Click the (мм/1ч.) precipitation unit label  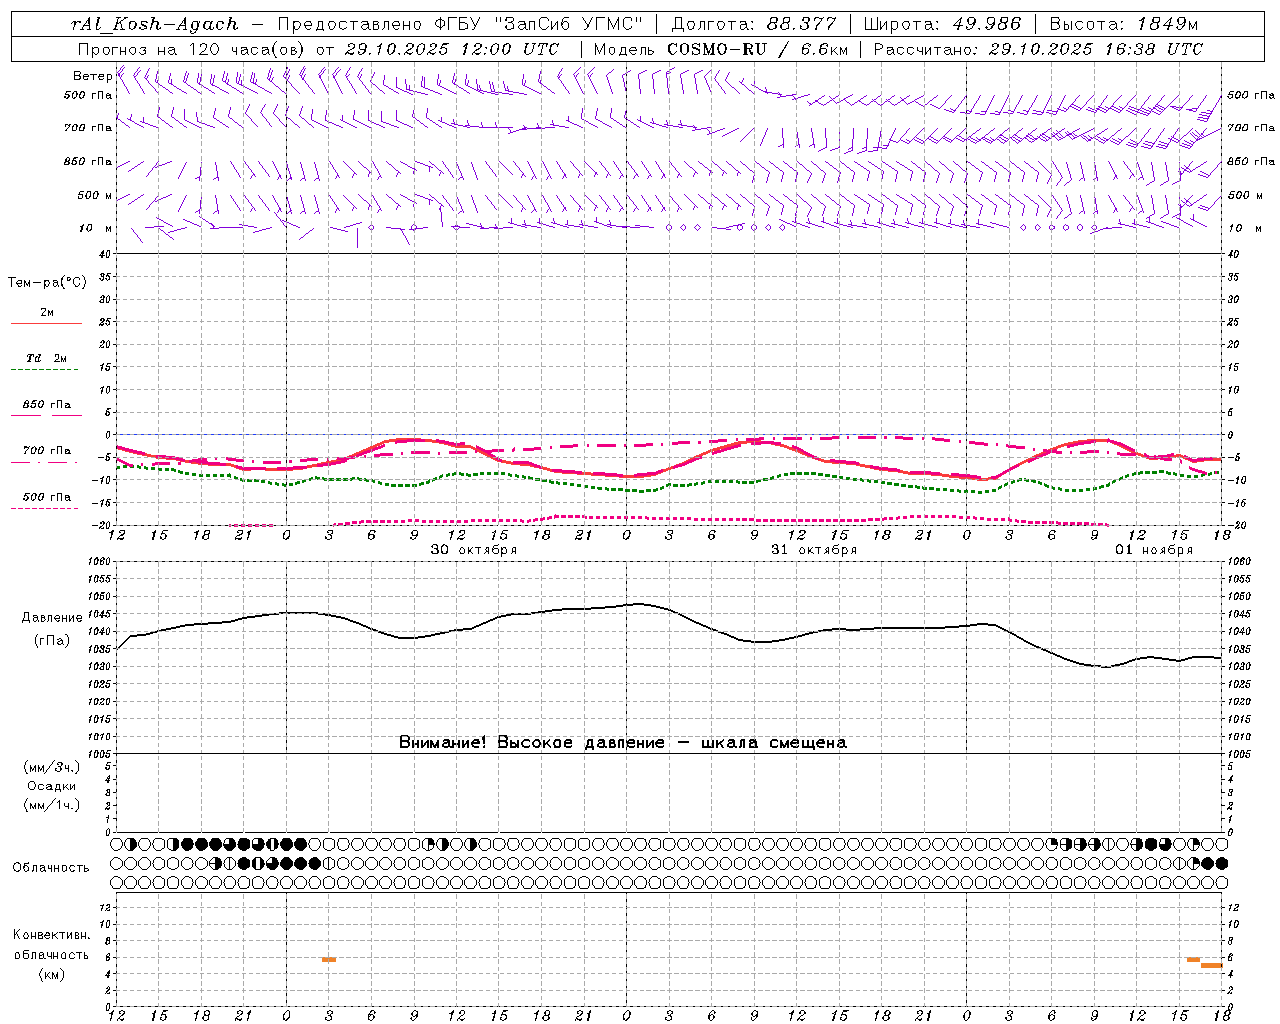52,805
